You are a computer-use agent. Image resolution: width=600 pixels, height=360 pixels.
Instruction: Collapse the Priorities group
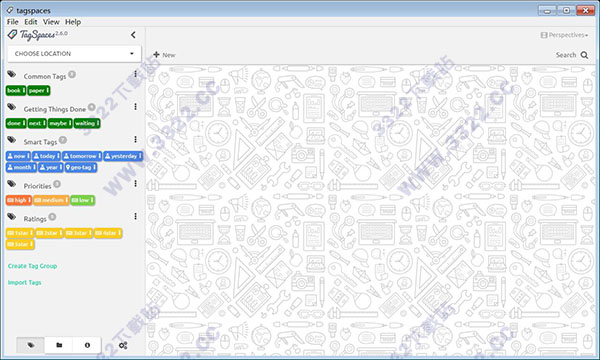(37, 186)
